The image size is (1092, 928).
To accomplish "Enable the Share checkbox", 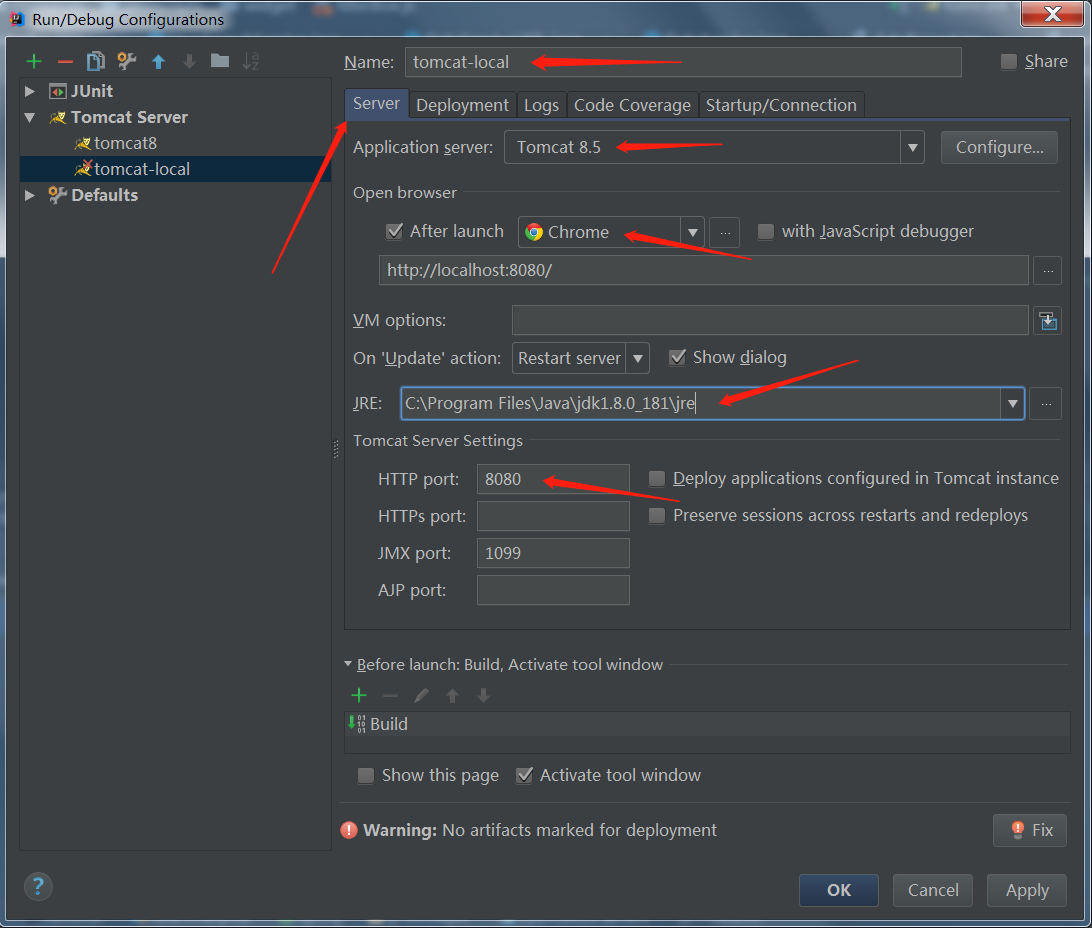I will [1008, 62].
